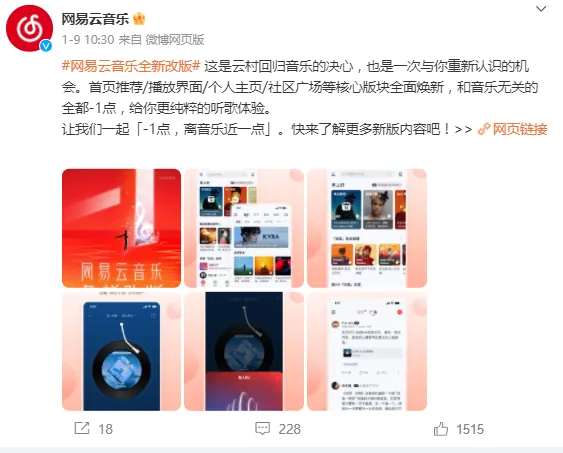Open the comments speech bubble icon

pos(262,429)
